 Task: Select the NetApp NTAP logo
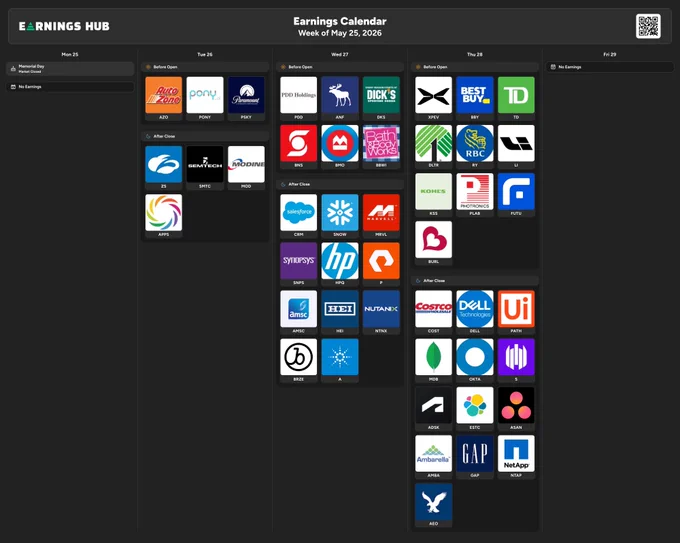pyautogui.click(x=516, y=453)
